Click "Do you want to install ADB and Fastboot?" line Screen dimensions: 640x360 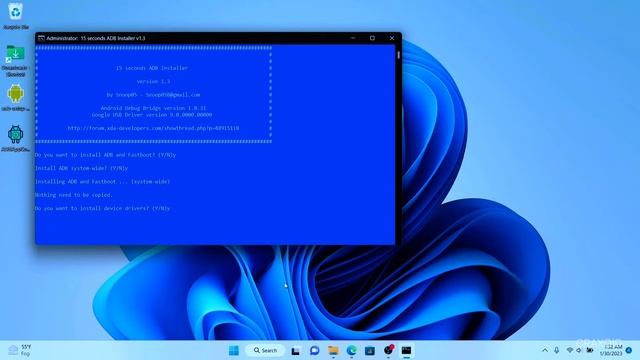[x=106, y=155]
